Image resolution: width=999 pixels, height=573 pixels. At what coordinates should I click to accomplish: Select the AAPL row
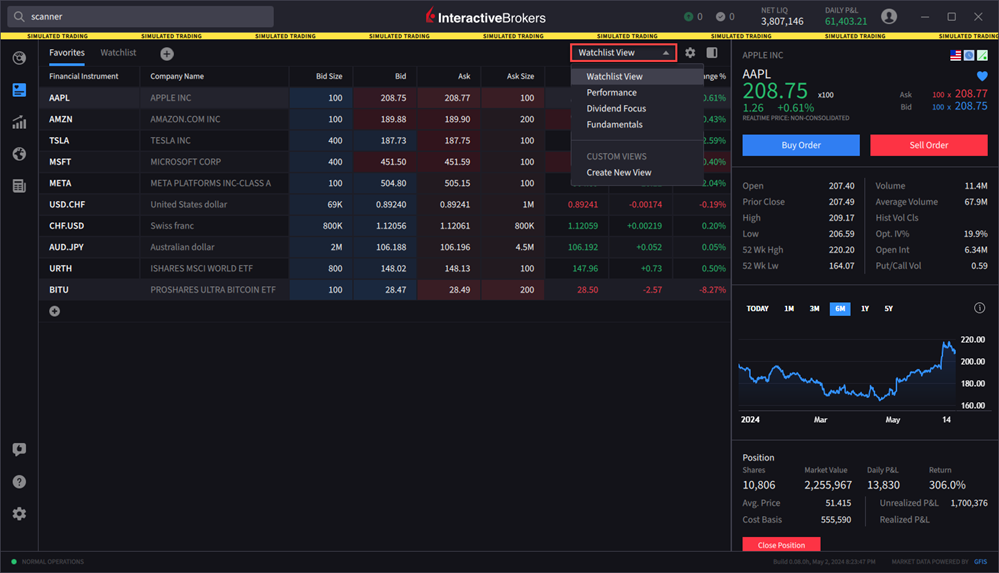(x=385, y=98)
